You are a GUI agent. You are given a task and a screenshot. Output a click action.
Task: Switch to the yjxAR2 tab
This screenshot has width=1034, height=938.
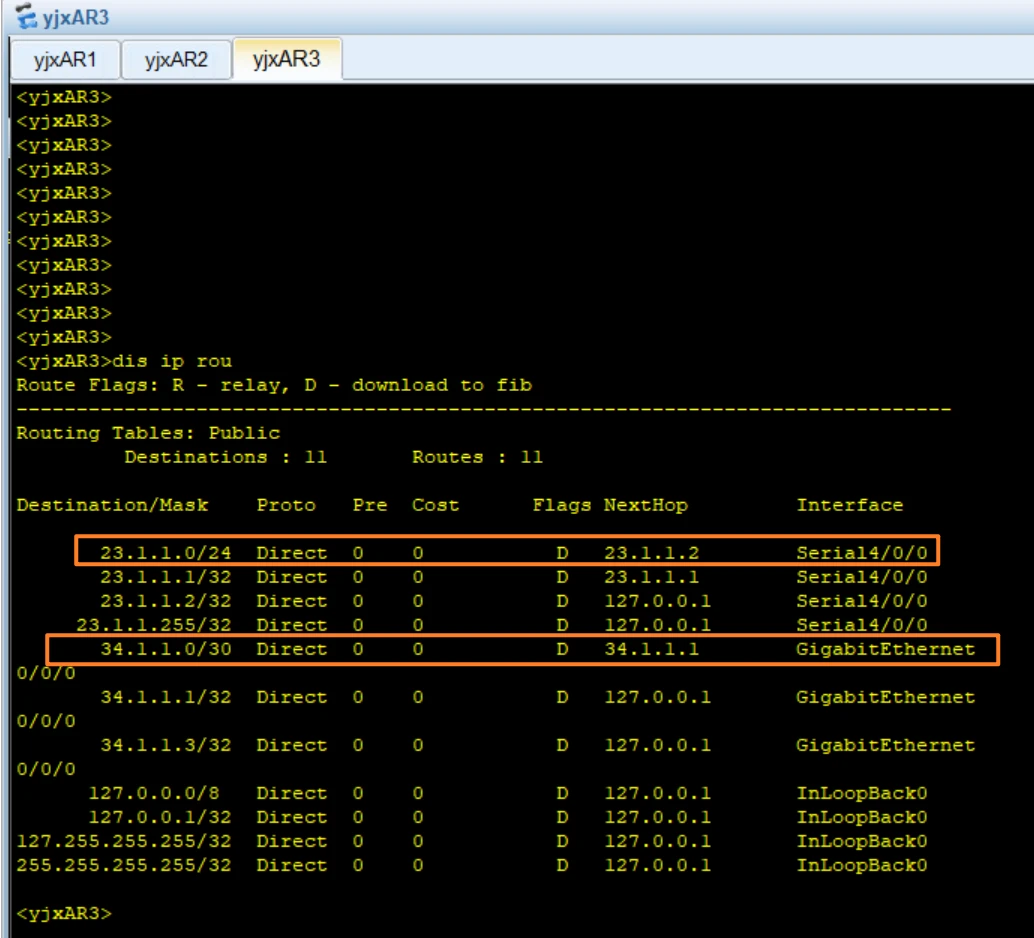click(176, 60)
